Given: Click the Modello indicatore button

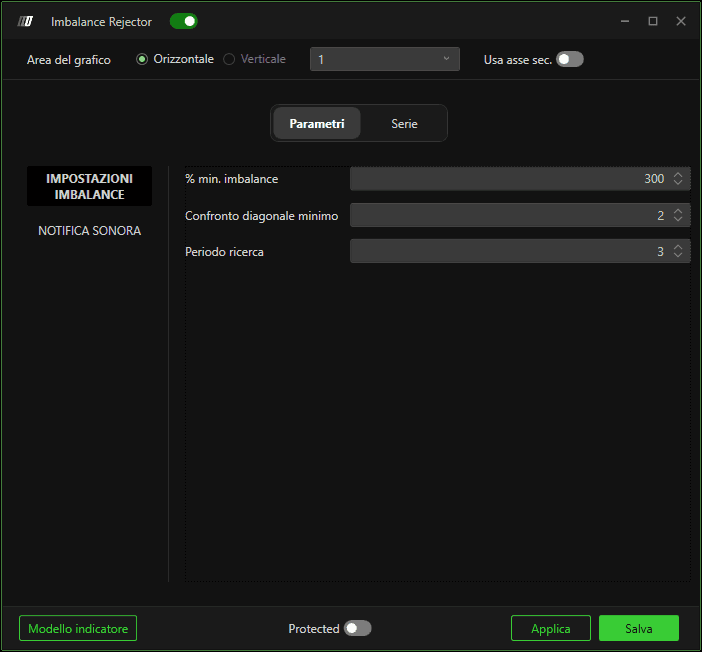Looking at the screenshot, I should 78,628.
